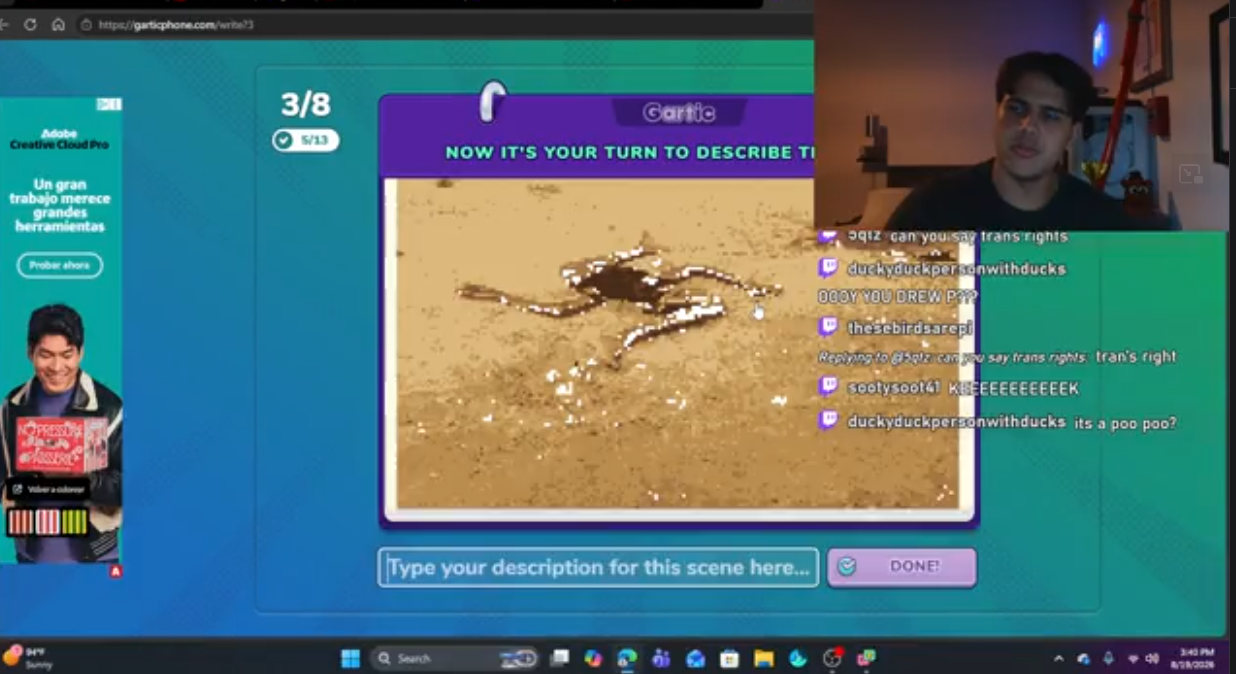The image size is (1236, 674).
Task: Click the chat username duckyduckpersonwithducks above 'OOOY YOU DREW P???'
Action: 956,269
